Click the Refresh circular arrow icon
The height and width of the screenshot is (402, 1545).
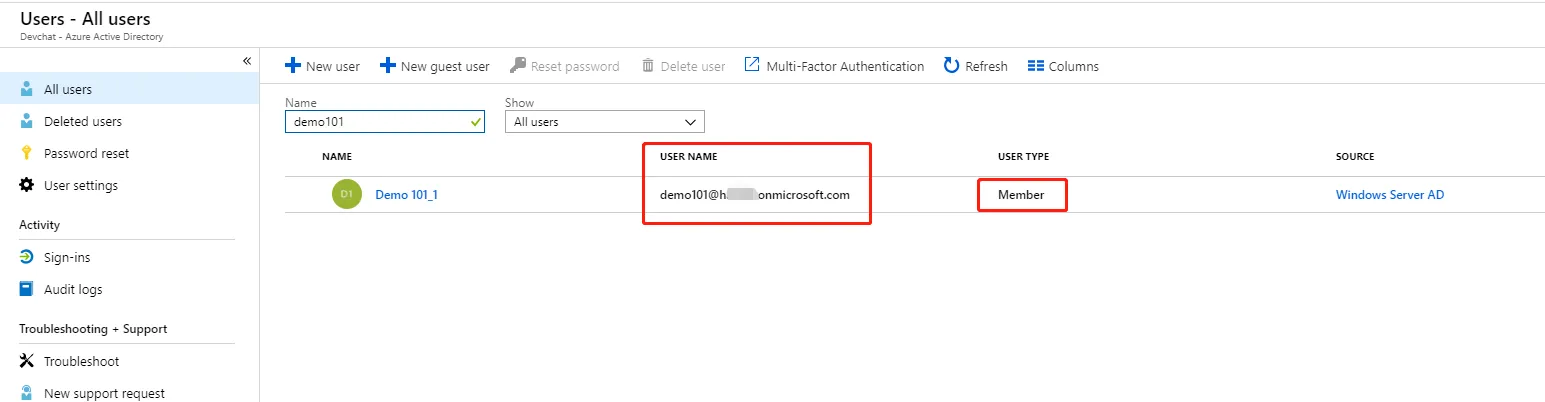point(952,66)
